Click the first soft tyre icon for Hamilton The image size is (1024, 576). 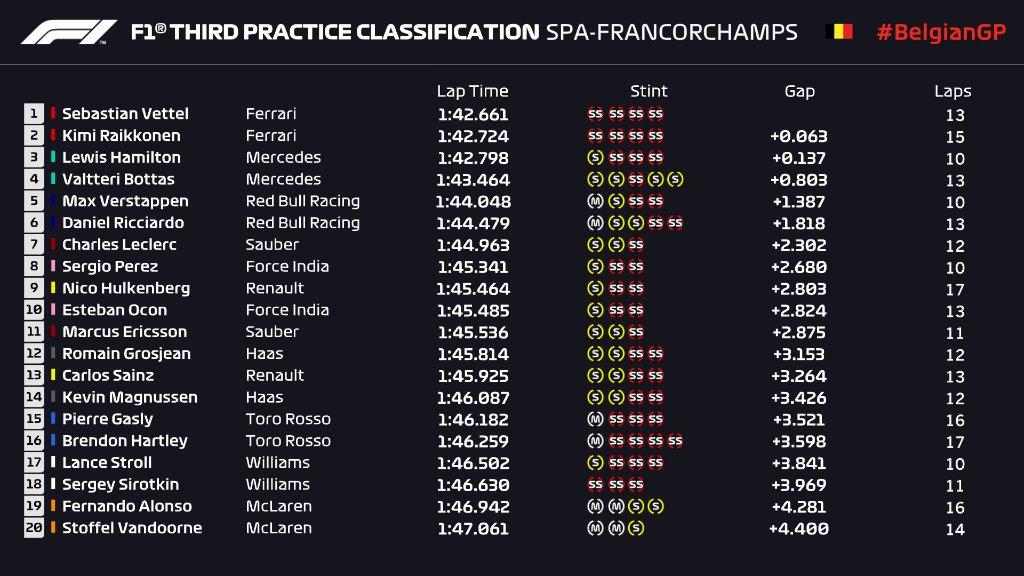pyautogui.click(x=595, y=158)
